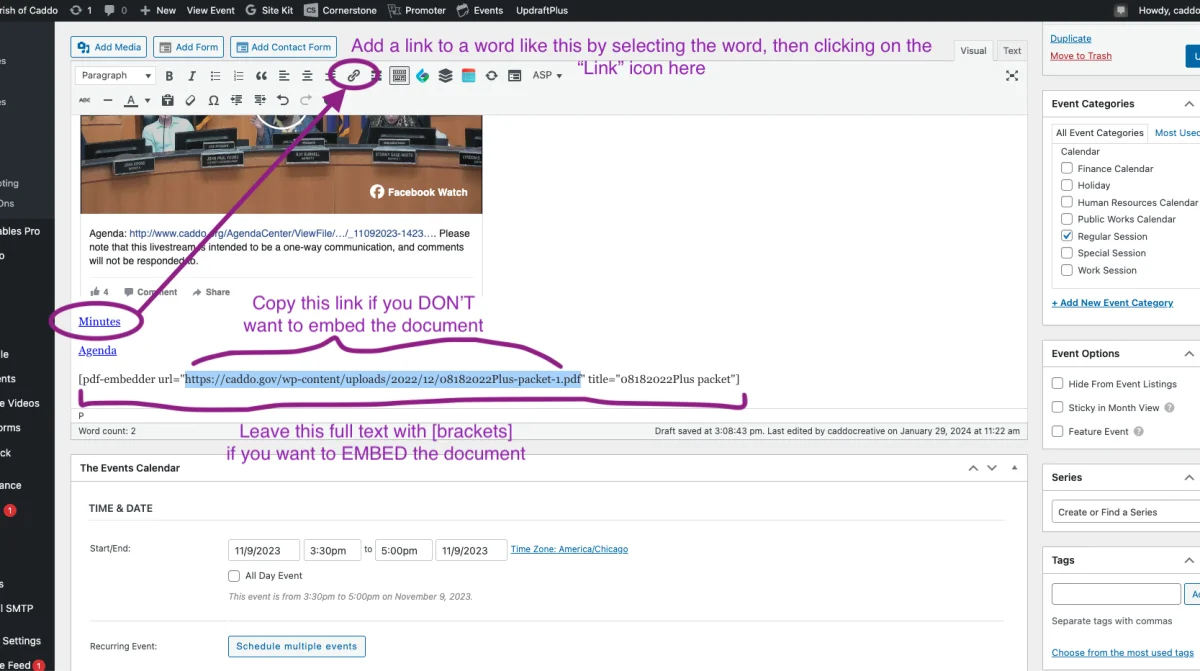Apply italic formatting to text

192,76
